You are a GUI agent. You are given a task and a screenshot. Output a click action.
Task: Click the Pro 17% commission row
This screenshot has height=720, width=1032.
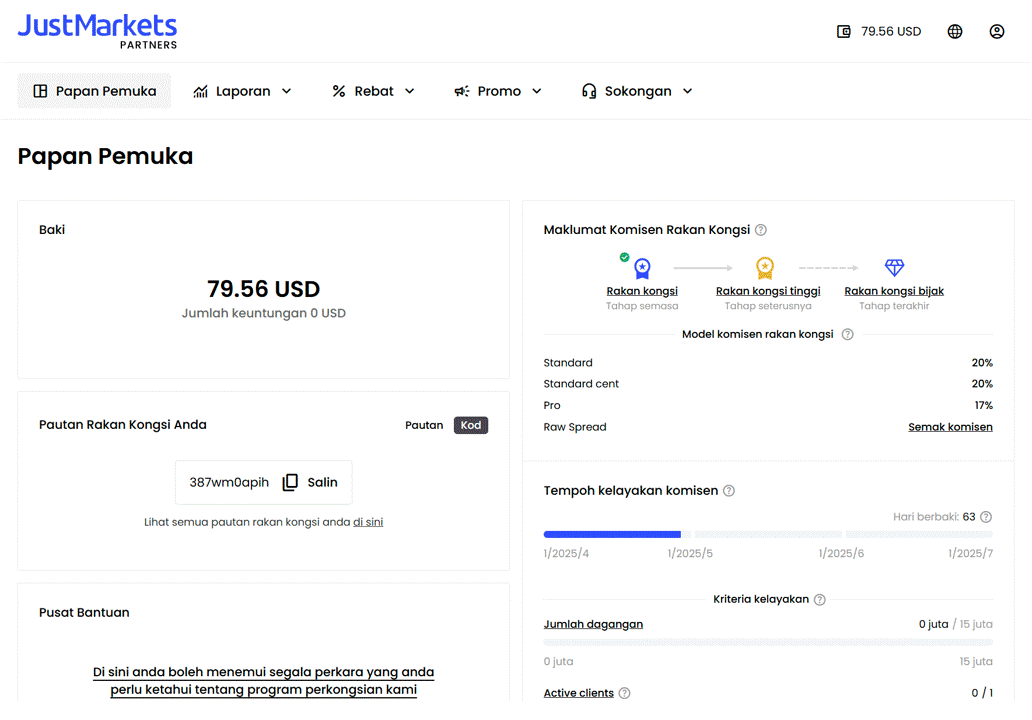click(x=768, y=405)
